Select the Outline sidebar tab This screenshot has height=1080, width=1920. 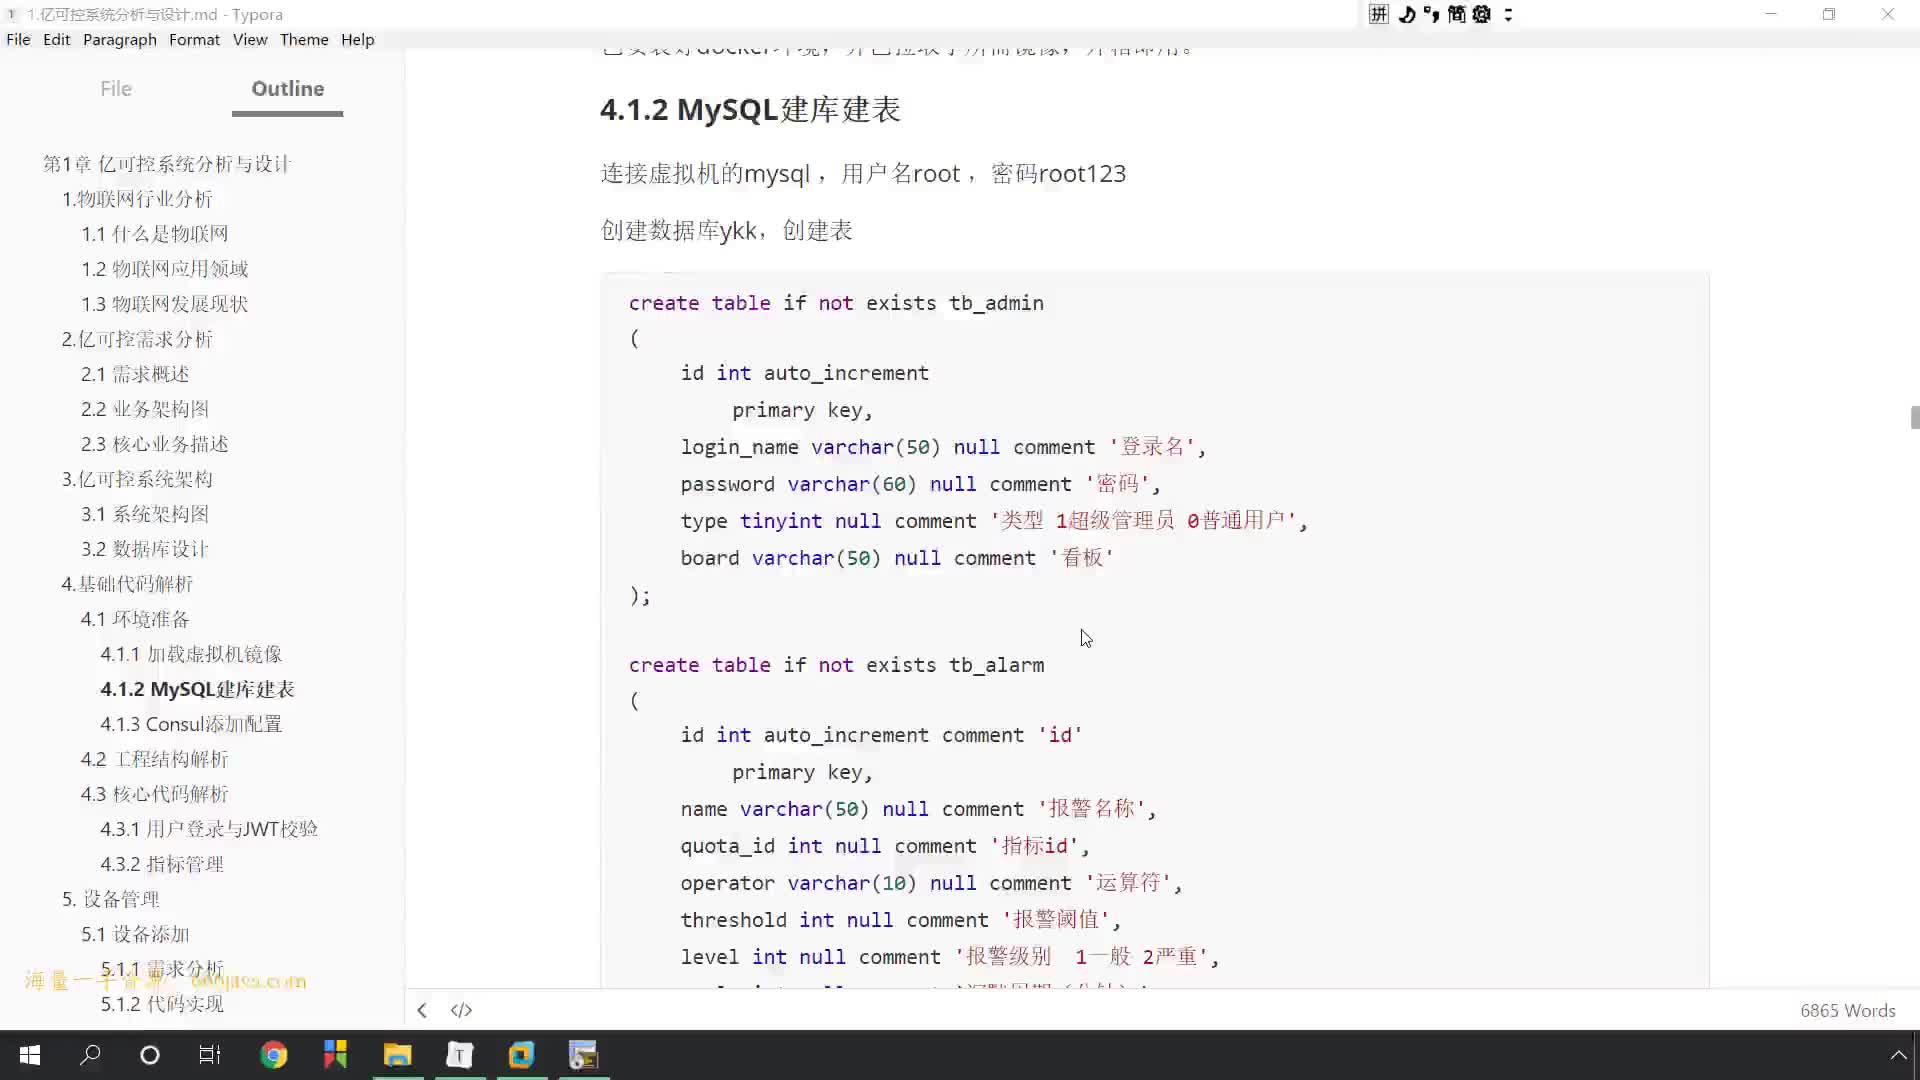tap(287, 88)
